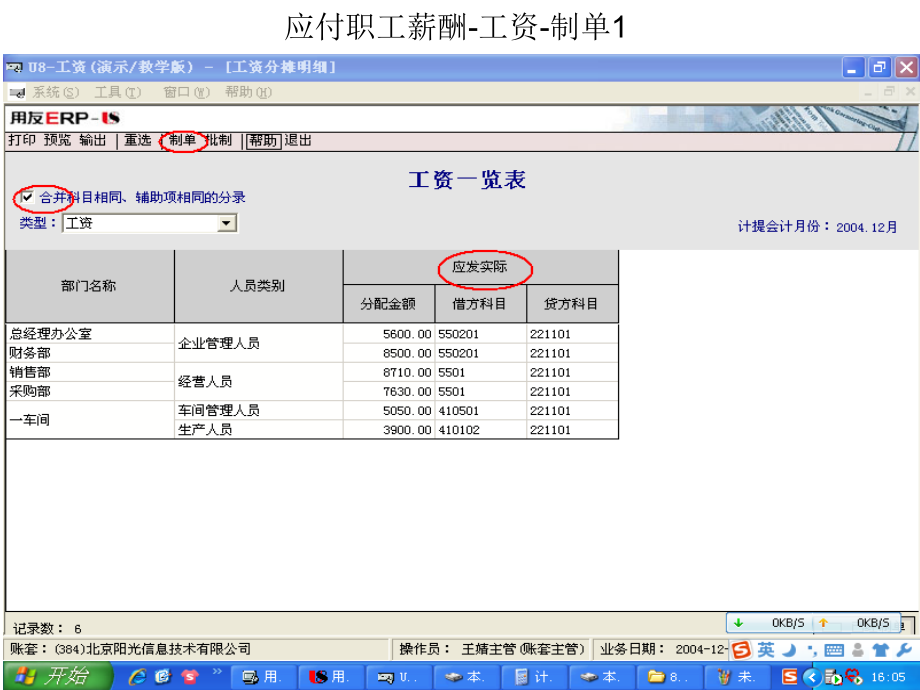Open the 窗口(W) menu
This screenshot has height=690, width=920.
point(187,92)
